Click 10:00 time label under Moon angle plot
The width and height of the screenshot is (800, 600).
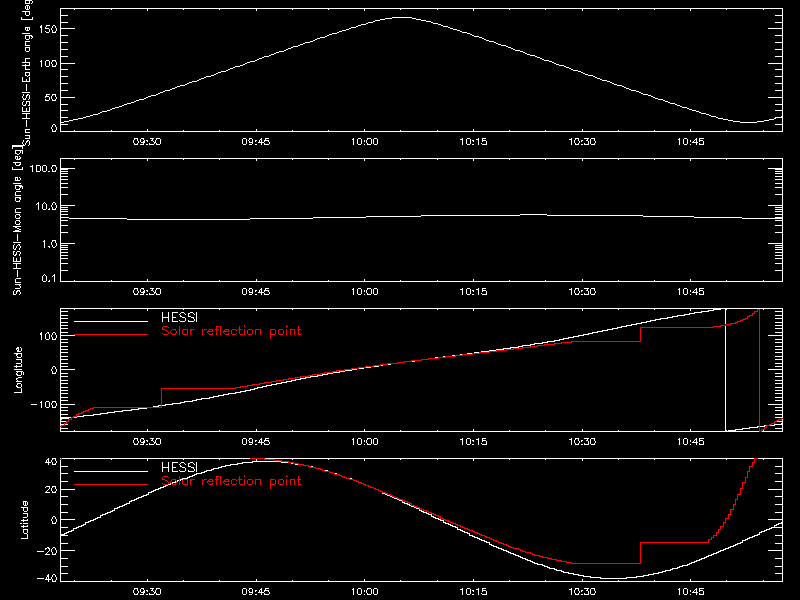(x=364, y=291)
